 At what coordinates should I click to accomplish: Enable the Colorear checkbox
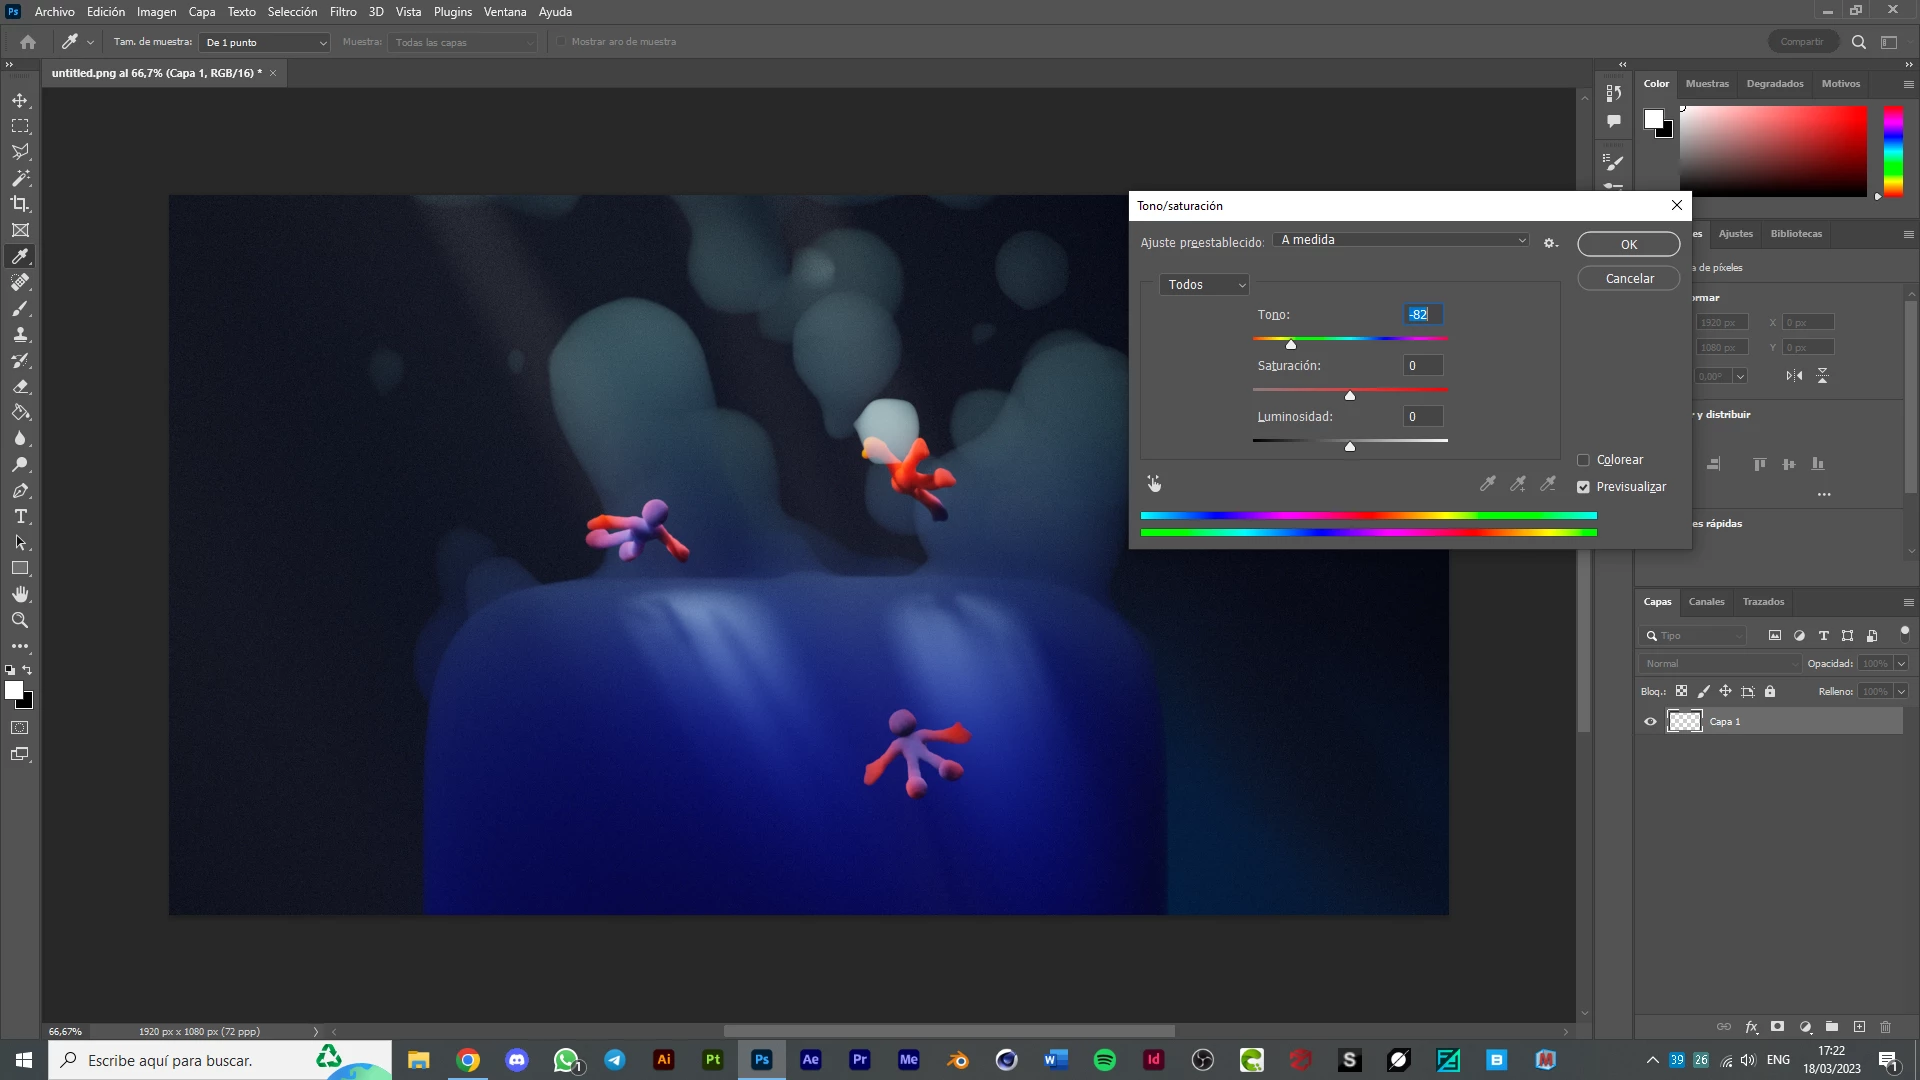tap(1583, 460)
